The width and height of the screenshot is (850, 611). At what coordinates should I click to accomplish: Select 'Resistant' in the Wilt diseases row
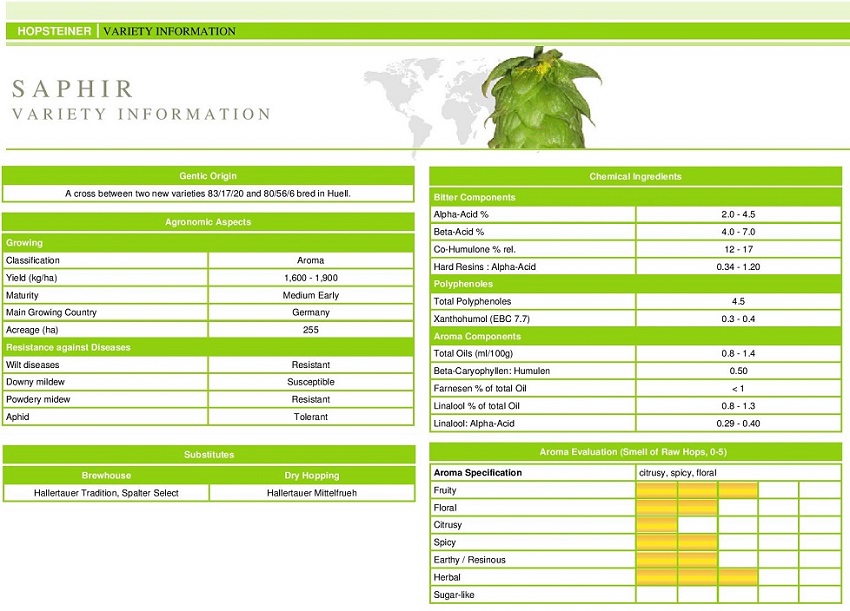[311, 364]
